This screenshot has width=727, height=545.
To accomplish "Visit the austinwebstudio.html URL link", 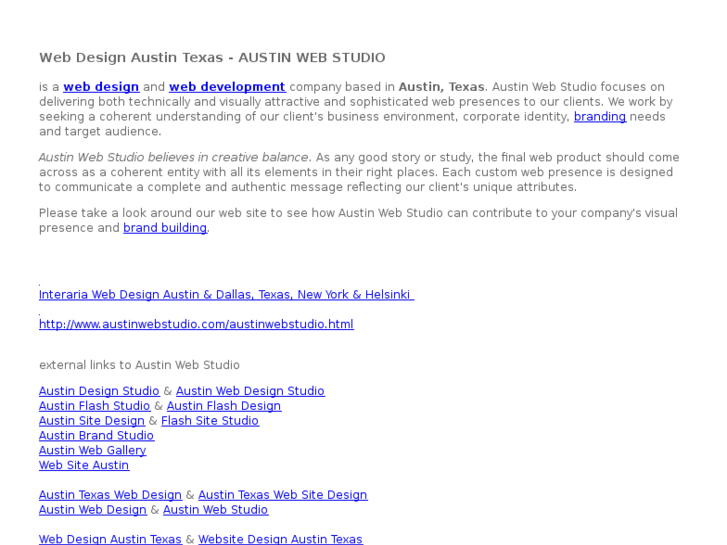I will [196, 324].
